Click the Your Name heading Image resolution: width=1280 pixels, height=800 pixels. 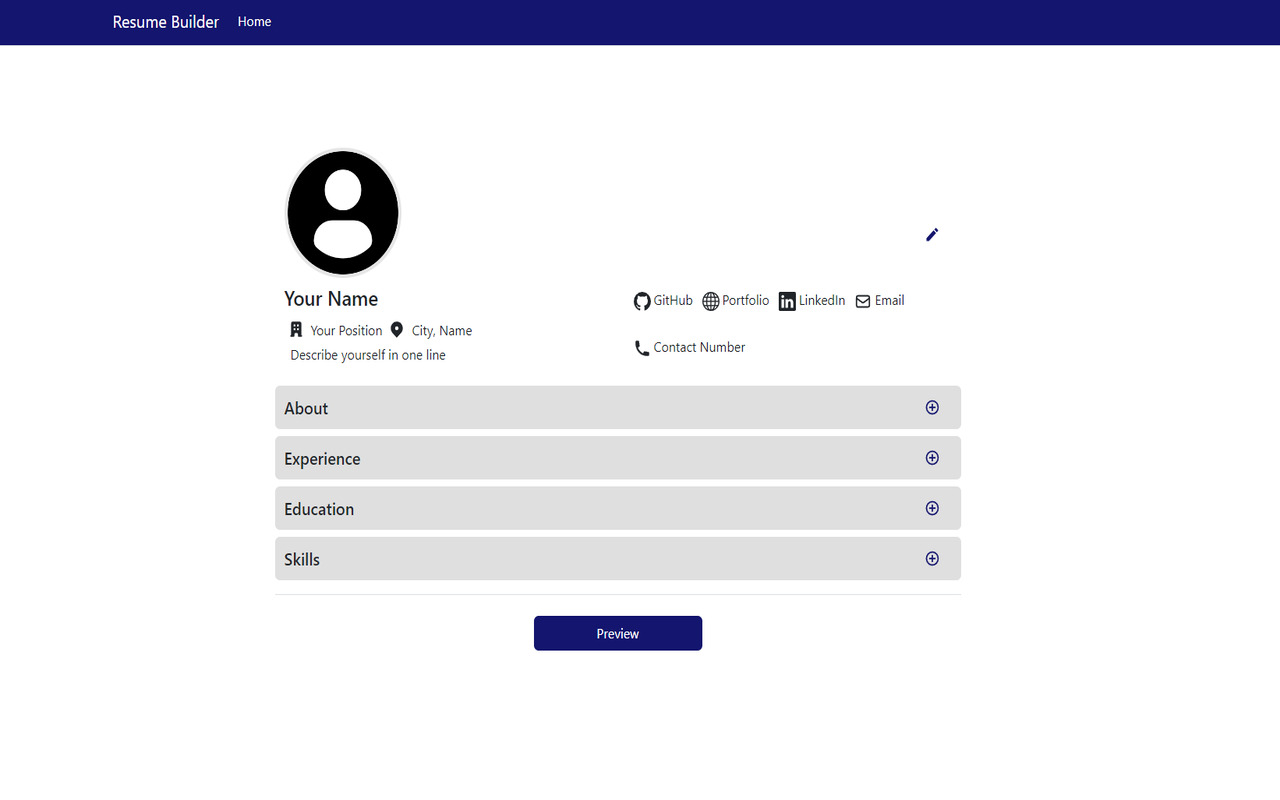[331, 299]
